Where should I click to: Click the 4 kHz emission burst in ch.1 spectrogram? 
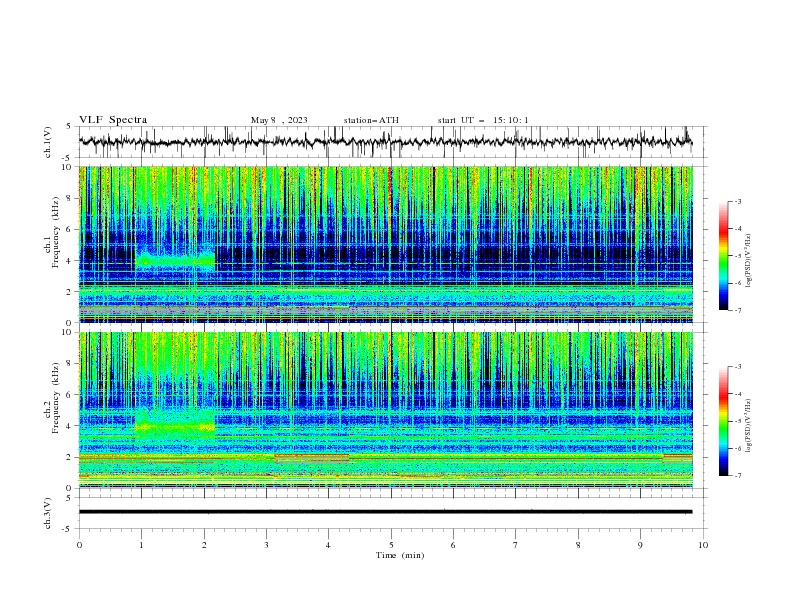pyautogui.click(x=175, y=261)
